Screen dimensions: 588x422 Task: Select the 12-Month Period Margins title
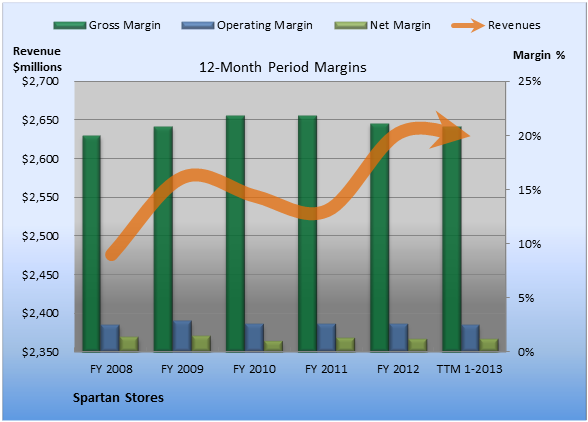[x=283, y=68]
